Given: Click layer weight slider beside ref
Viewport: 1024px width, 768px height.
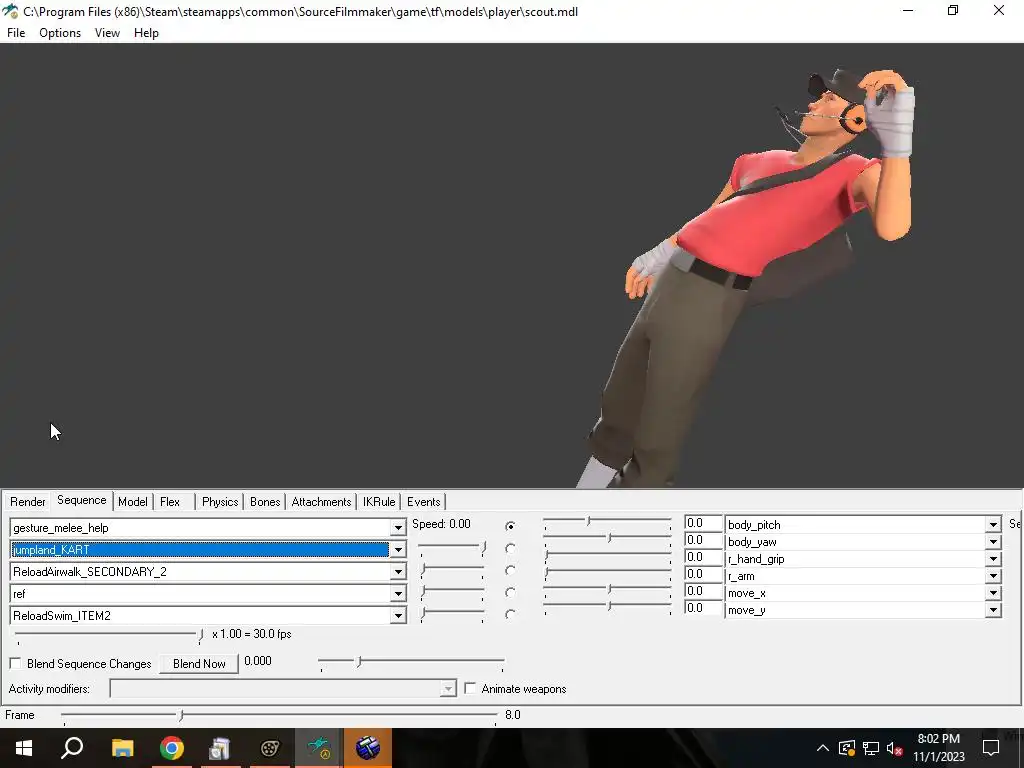Looking at the screenshot, I should (x=452, y=592).
